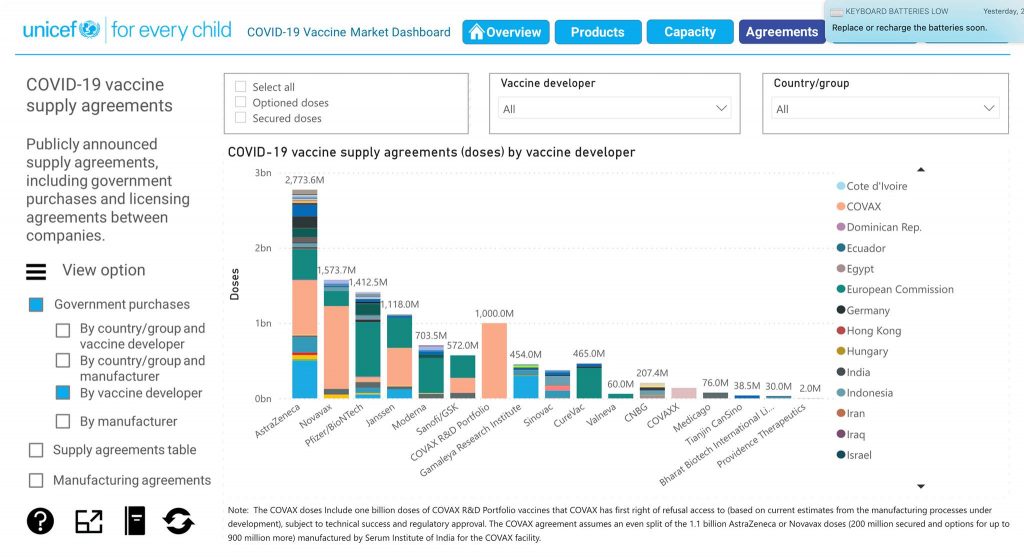
Task: Select the CureVac bar in chart
Action: click(x=589, y=381)
